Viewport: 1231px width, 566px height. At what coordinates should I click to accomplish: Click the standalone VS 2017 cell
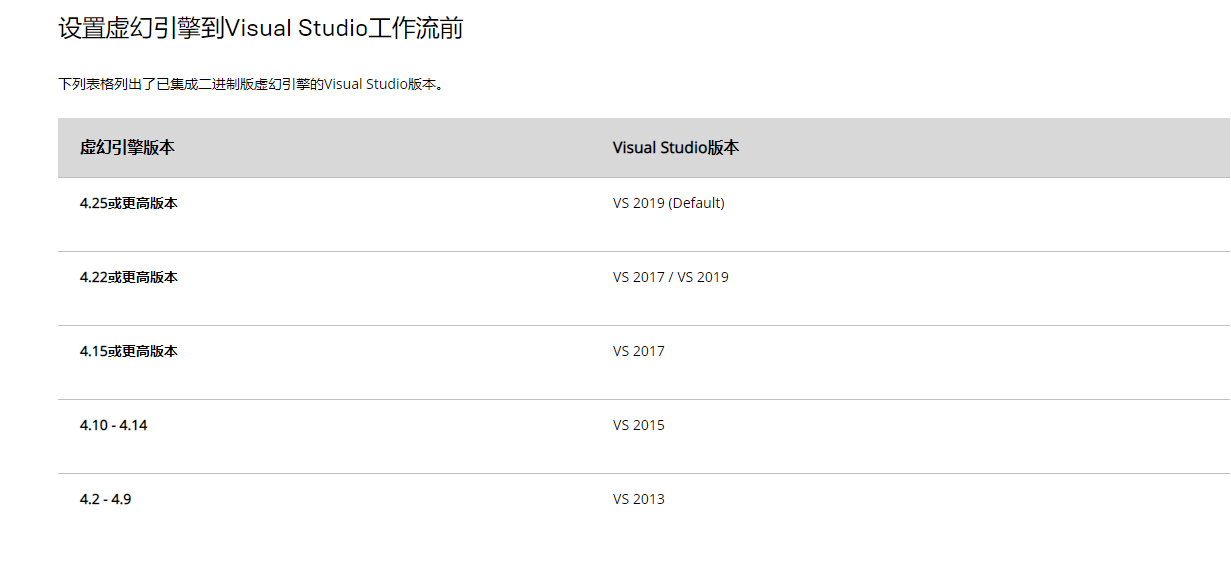tap(639, 351)
